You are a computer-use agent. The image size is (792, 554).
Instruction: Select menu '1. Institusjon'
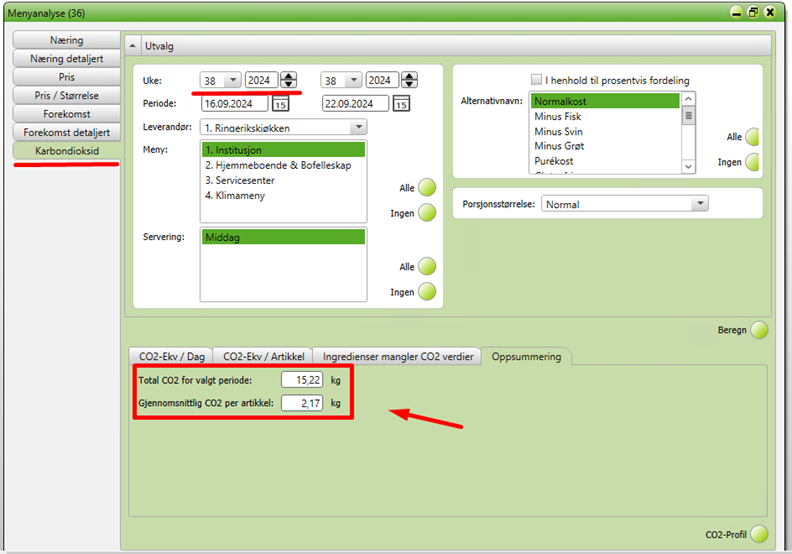[283, 150]
